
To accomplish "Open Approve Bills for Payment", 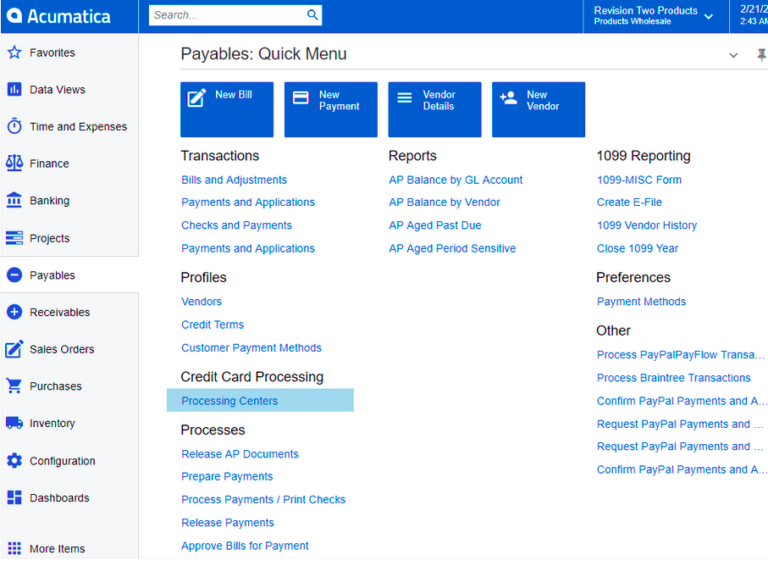I will 245,545.
